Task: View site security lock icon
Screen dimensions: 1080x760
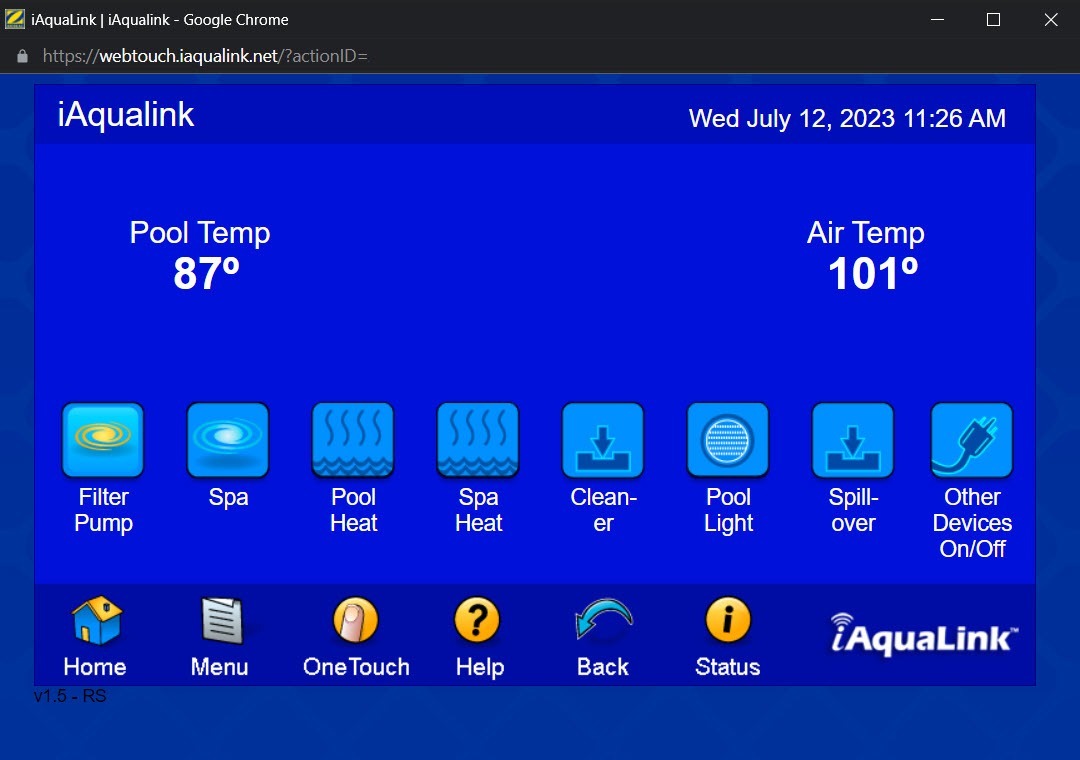Action: pos(23,56)
